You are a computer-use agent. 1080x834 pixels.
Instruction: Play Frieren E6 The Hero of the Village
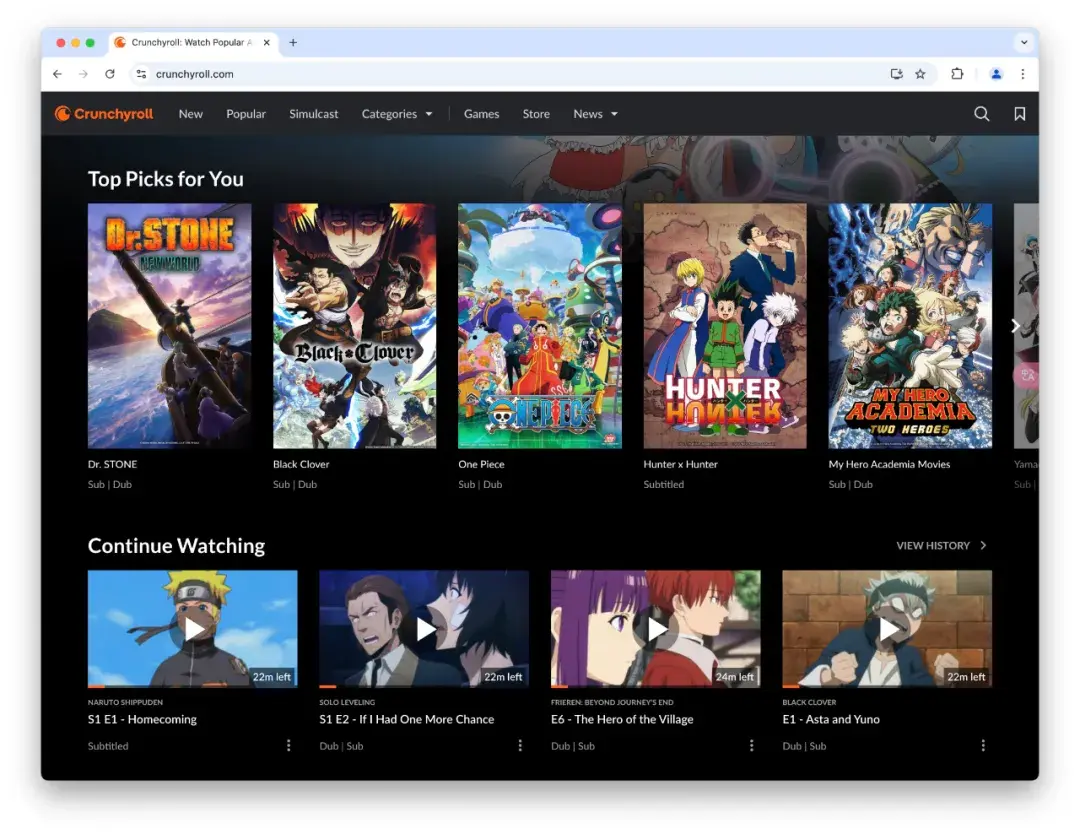pos(656,628)
